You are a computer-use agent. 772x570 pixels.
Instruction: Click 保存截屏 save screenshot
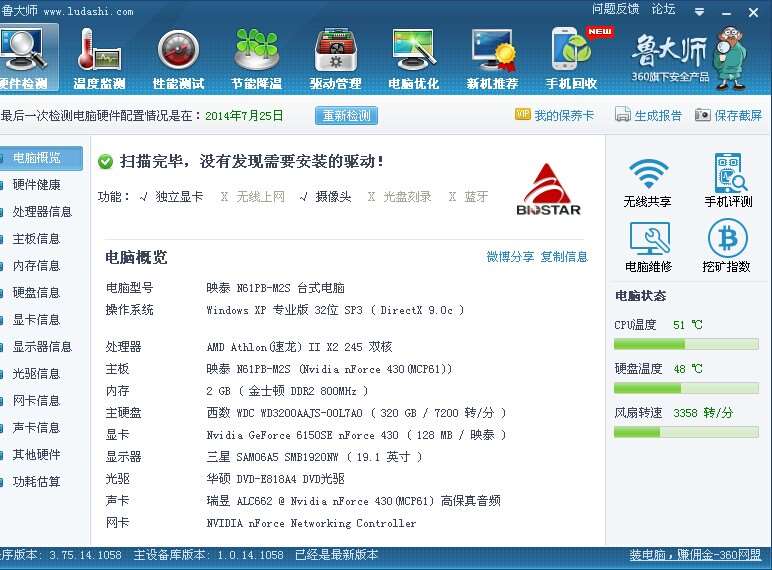pyautogui.click(x=728, y=115)
